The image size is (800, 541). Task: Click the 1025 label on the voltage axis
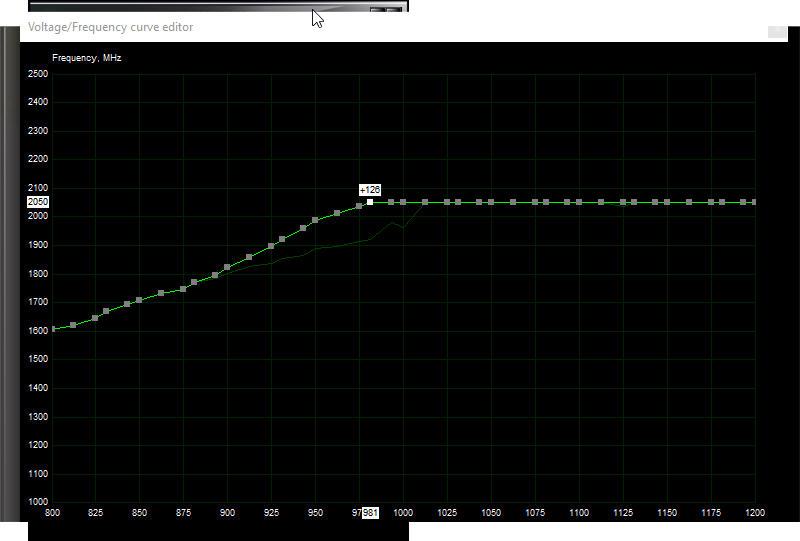(447, 512)
